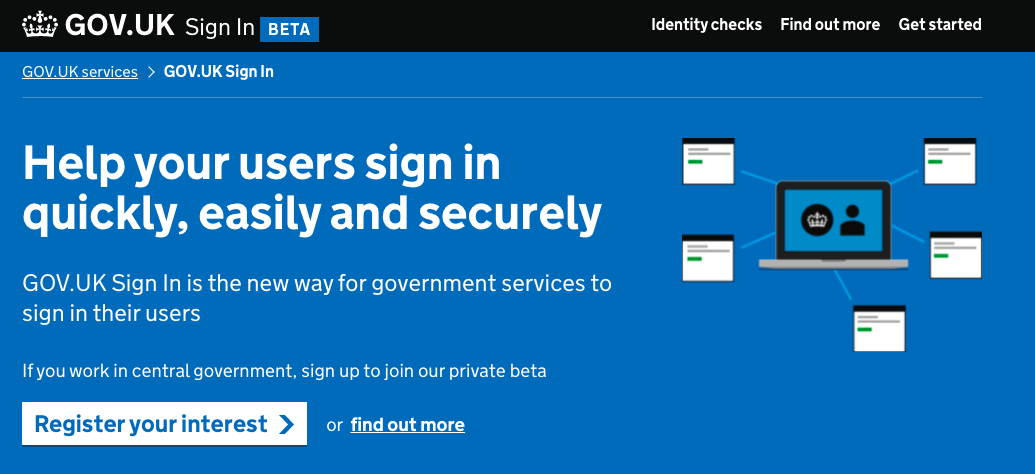This screenshot has width=1035, height=474.
Task: Click the GOV.UK header wordmark
Action: click(x=119, y=25)
